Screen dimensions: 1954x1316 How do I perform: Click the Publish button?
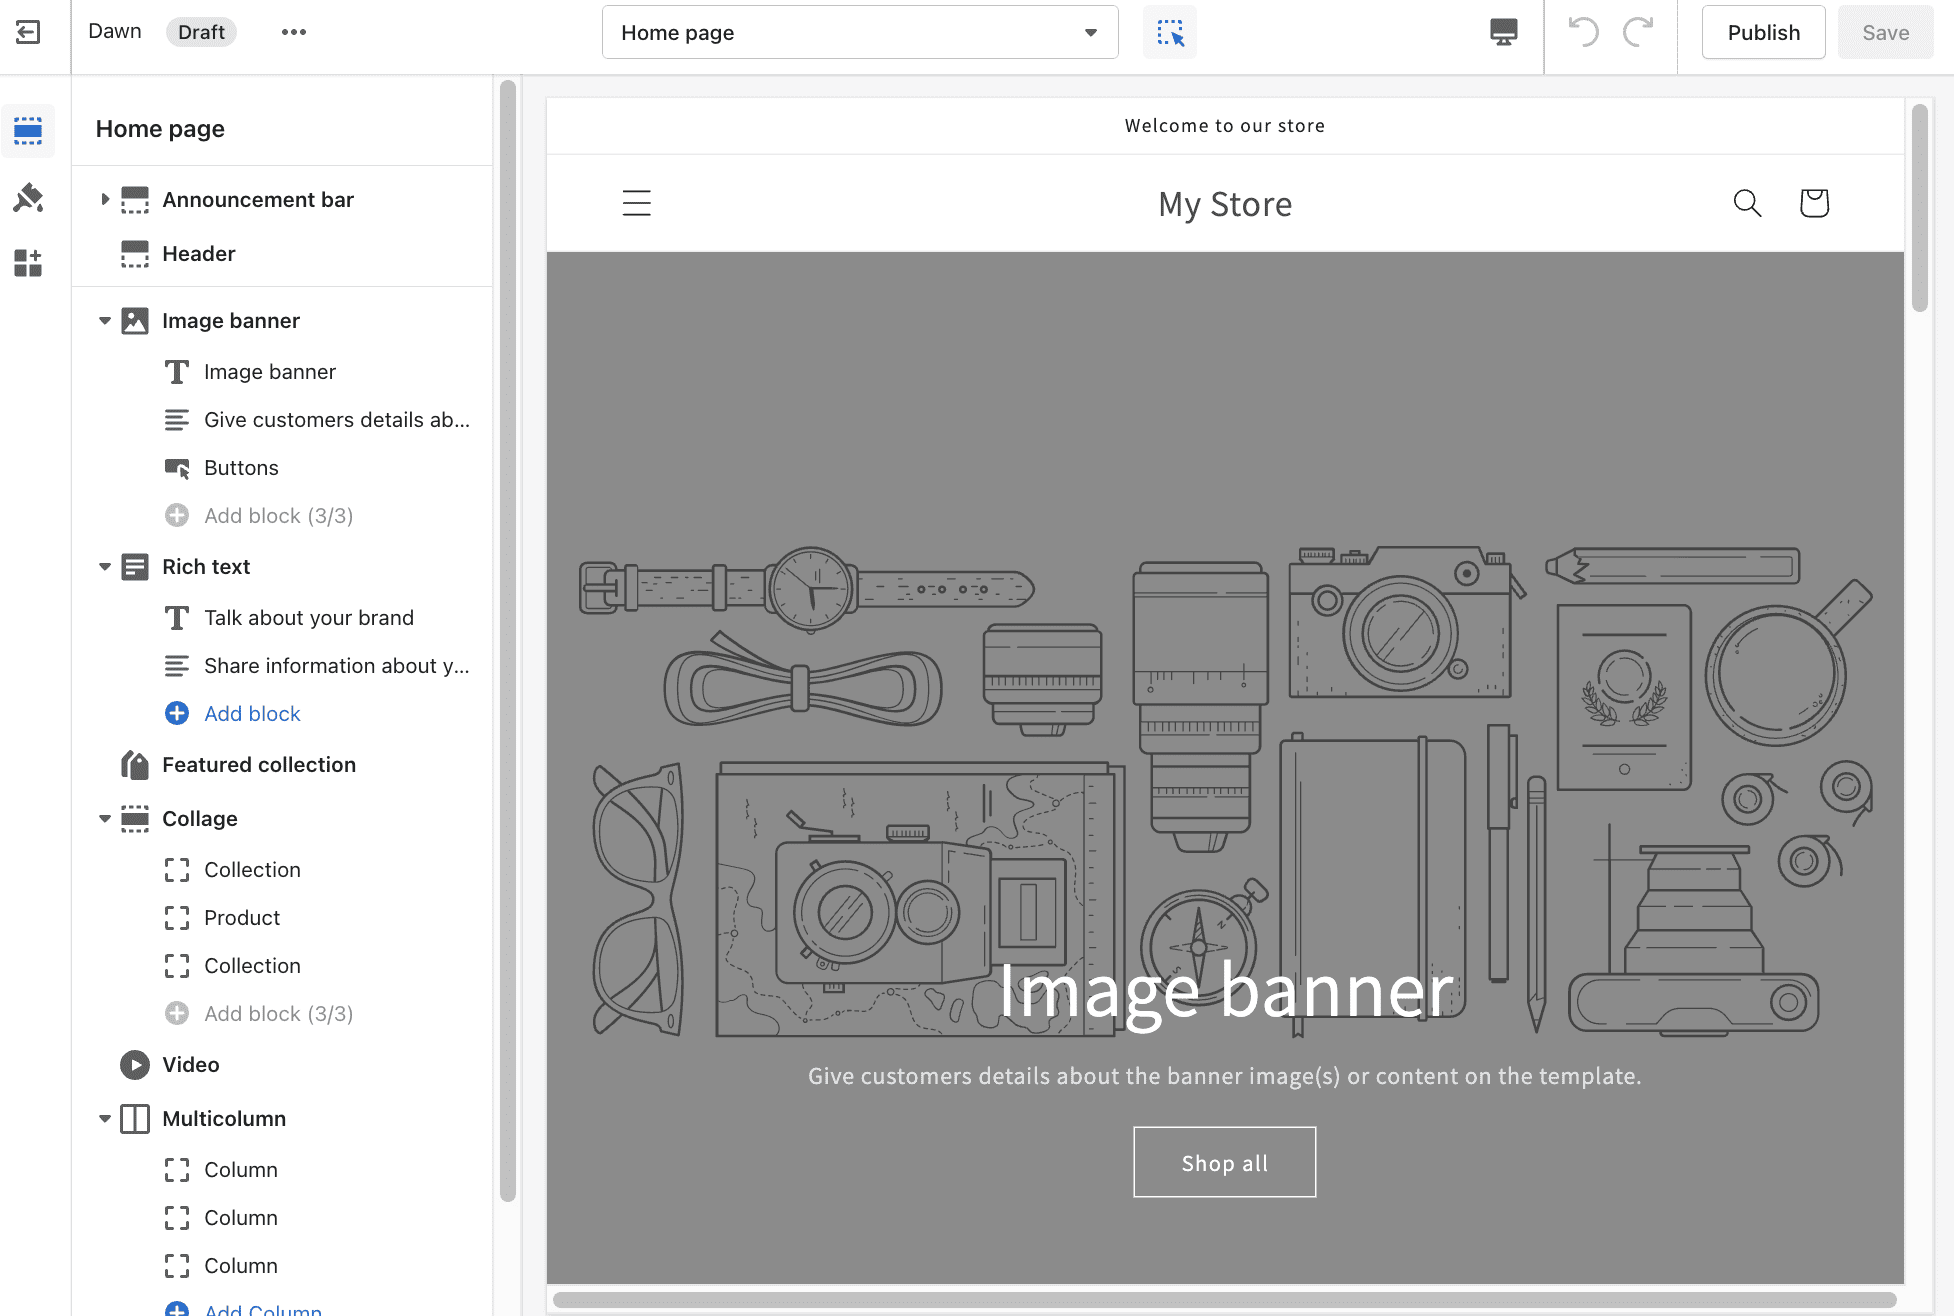point(1762,31)
